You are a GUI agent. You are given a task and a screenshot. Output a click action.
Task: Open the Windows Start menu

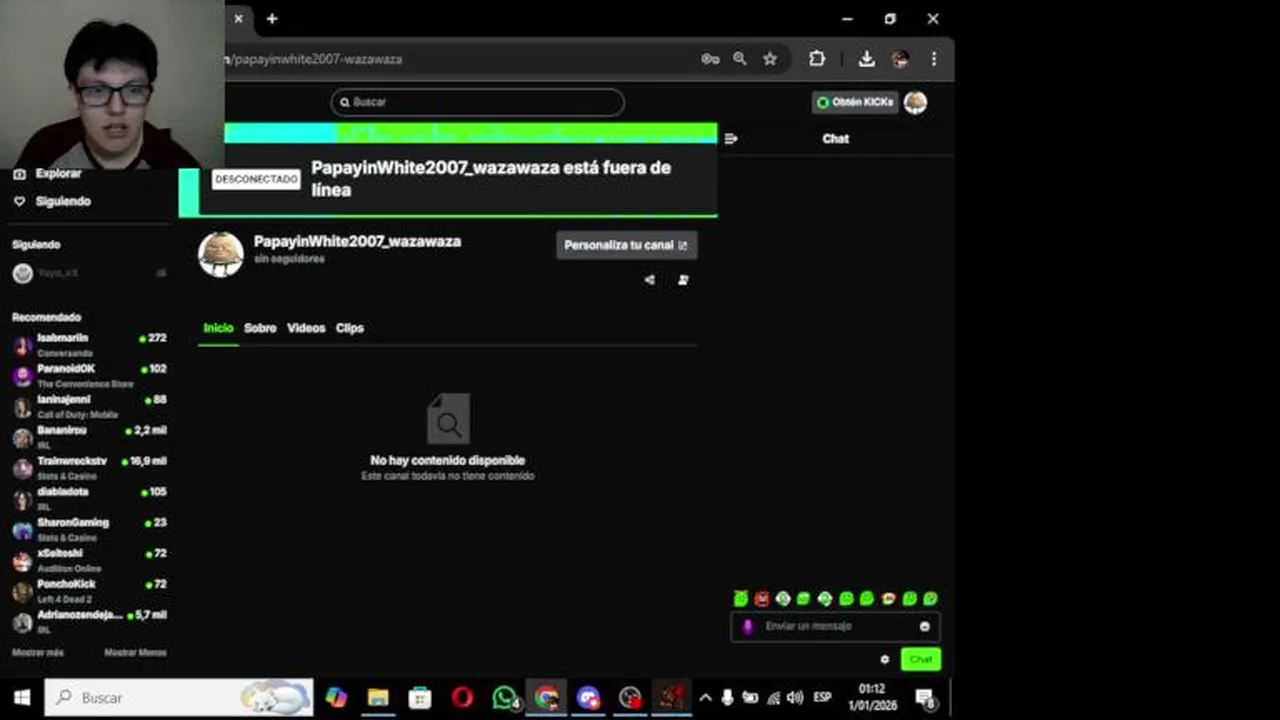[21, 697]
